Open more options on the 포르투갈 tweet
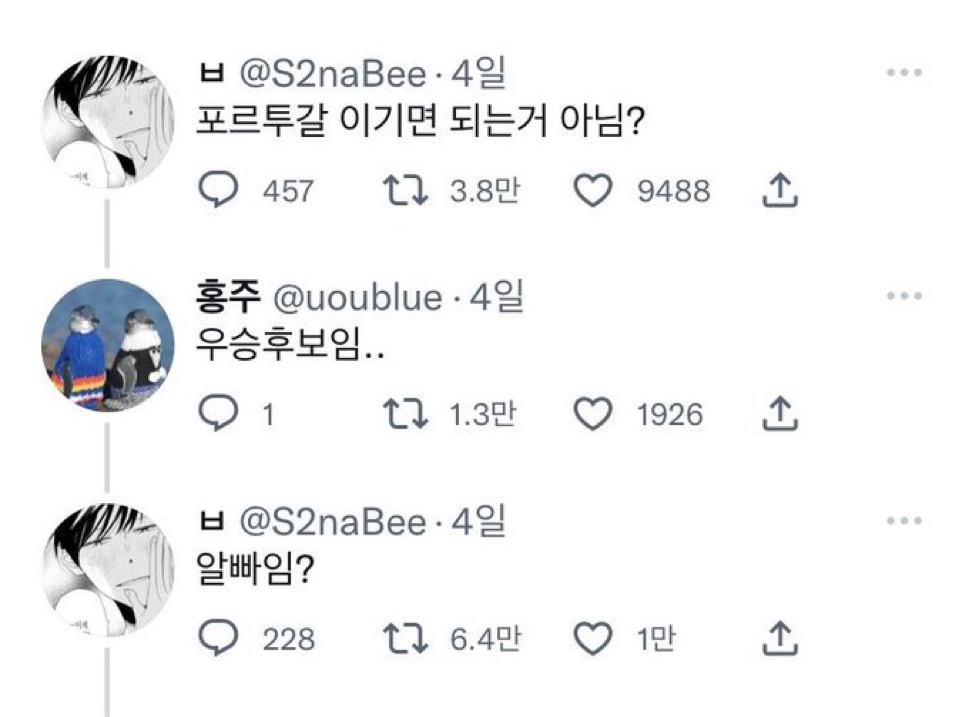The height and width of the screenshot is (717, 968). (904, 73)
